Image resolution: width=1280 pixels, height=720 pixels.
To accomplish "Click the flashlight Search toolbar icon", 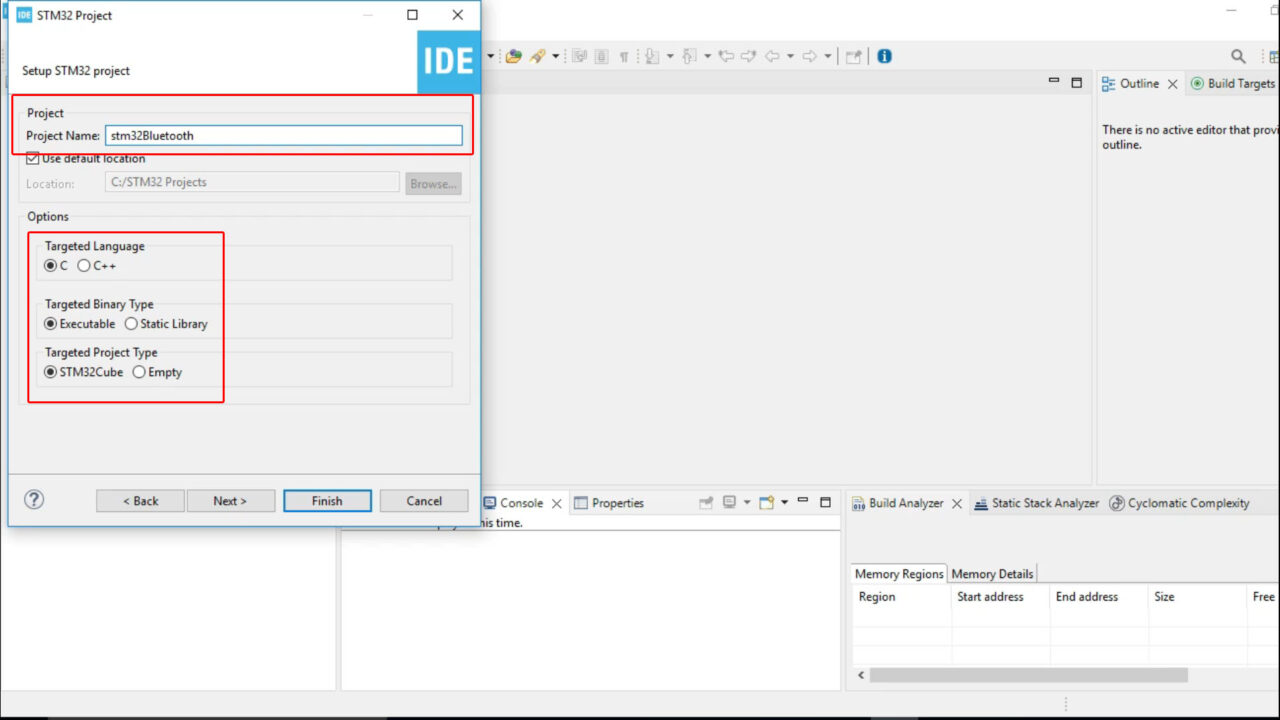I will pos(538,57).
